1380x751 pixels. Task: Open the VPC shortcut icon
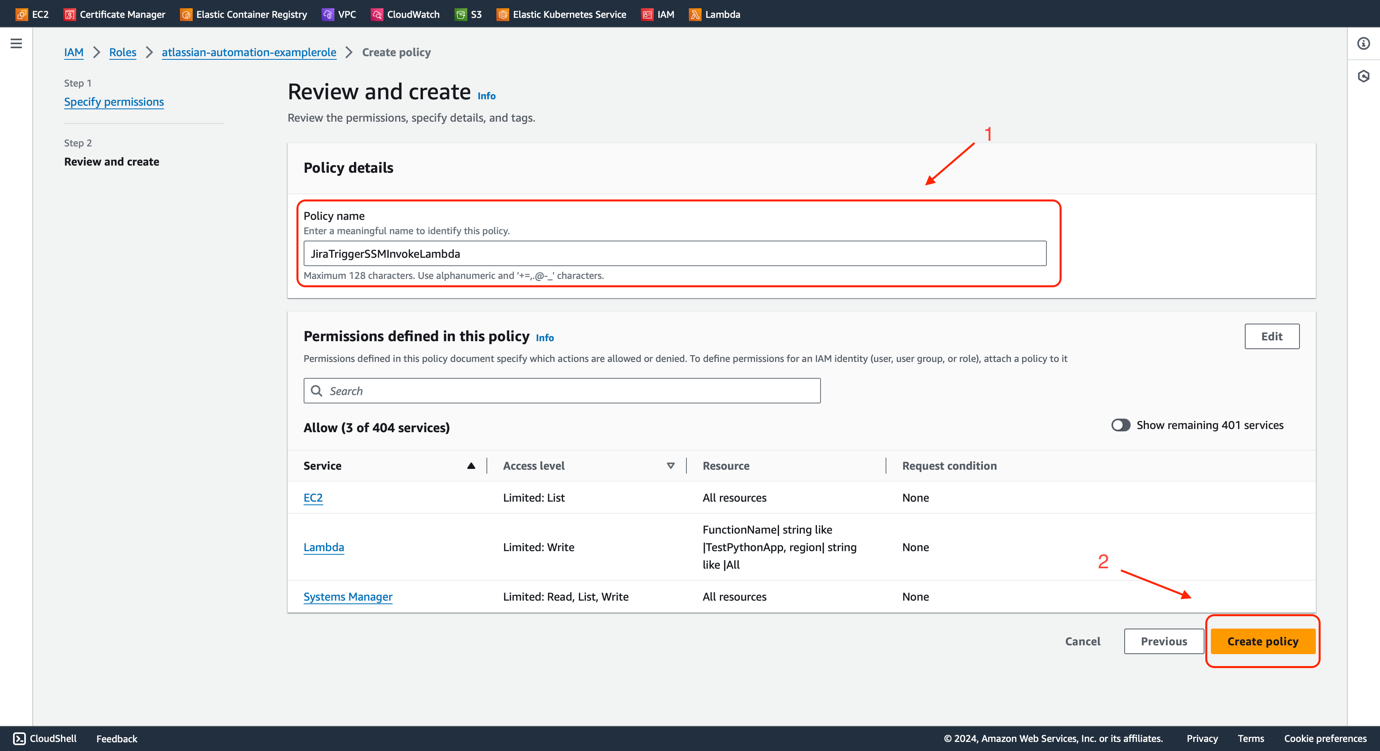[328, 14]
